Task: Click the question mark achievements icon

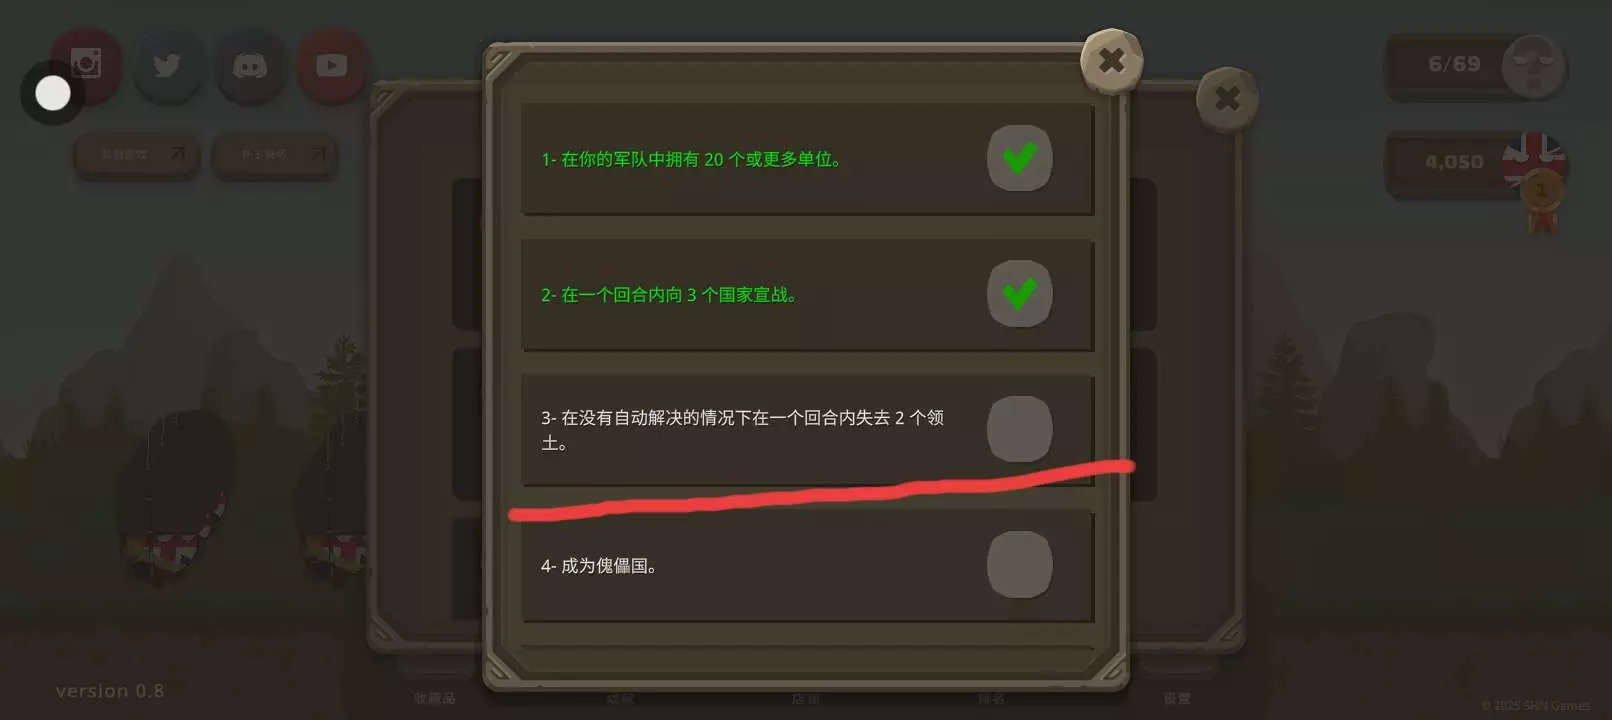Action: coord(1533,65)
